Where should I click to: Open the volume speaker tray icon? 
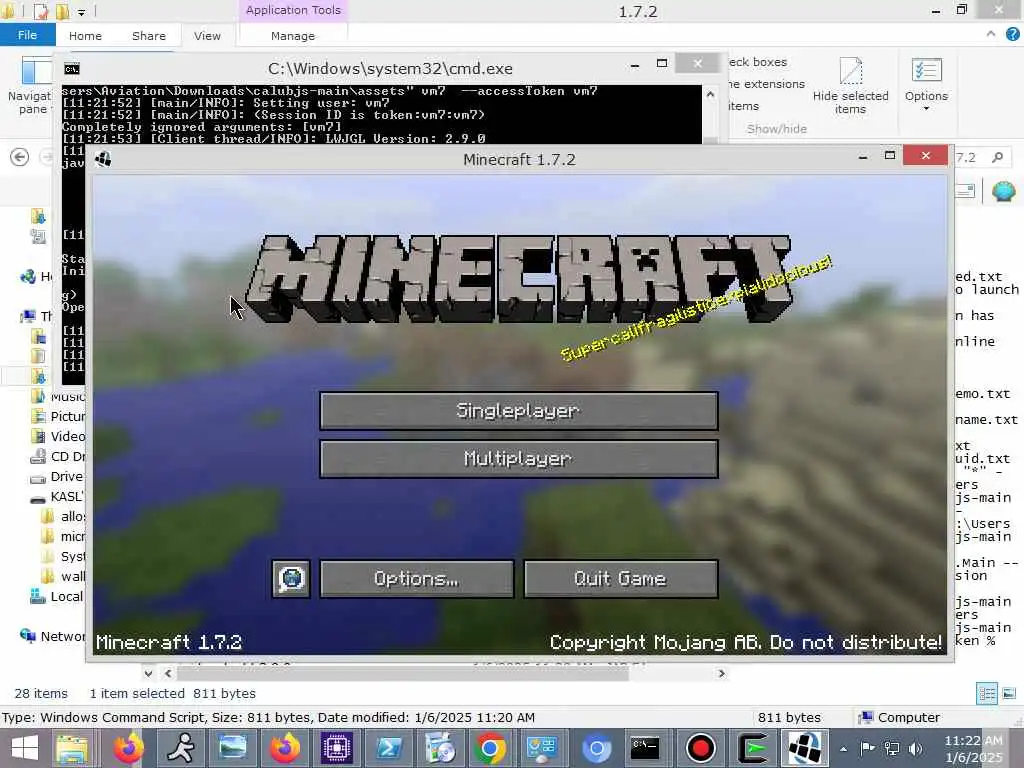point(916,748)
